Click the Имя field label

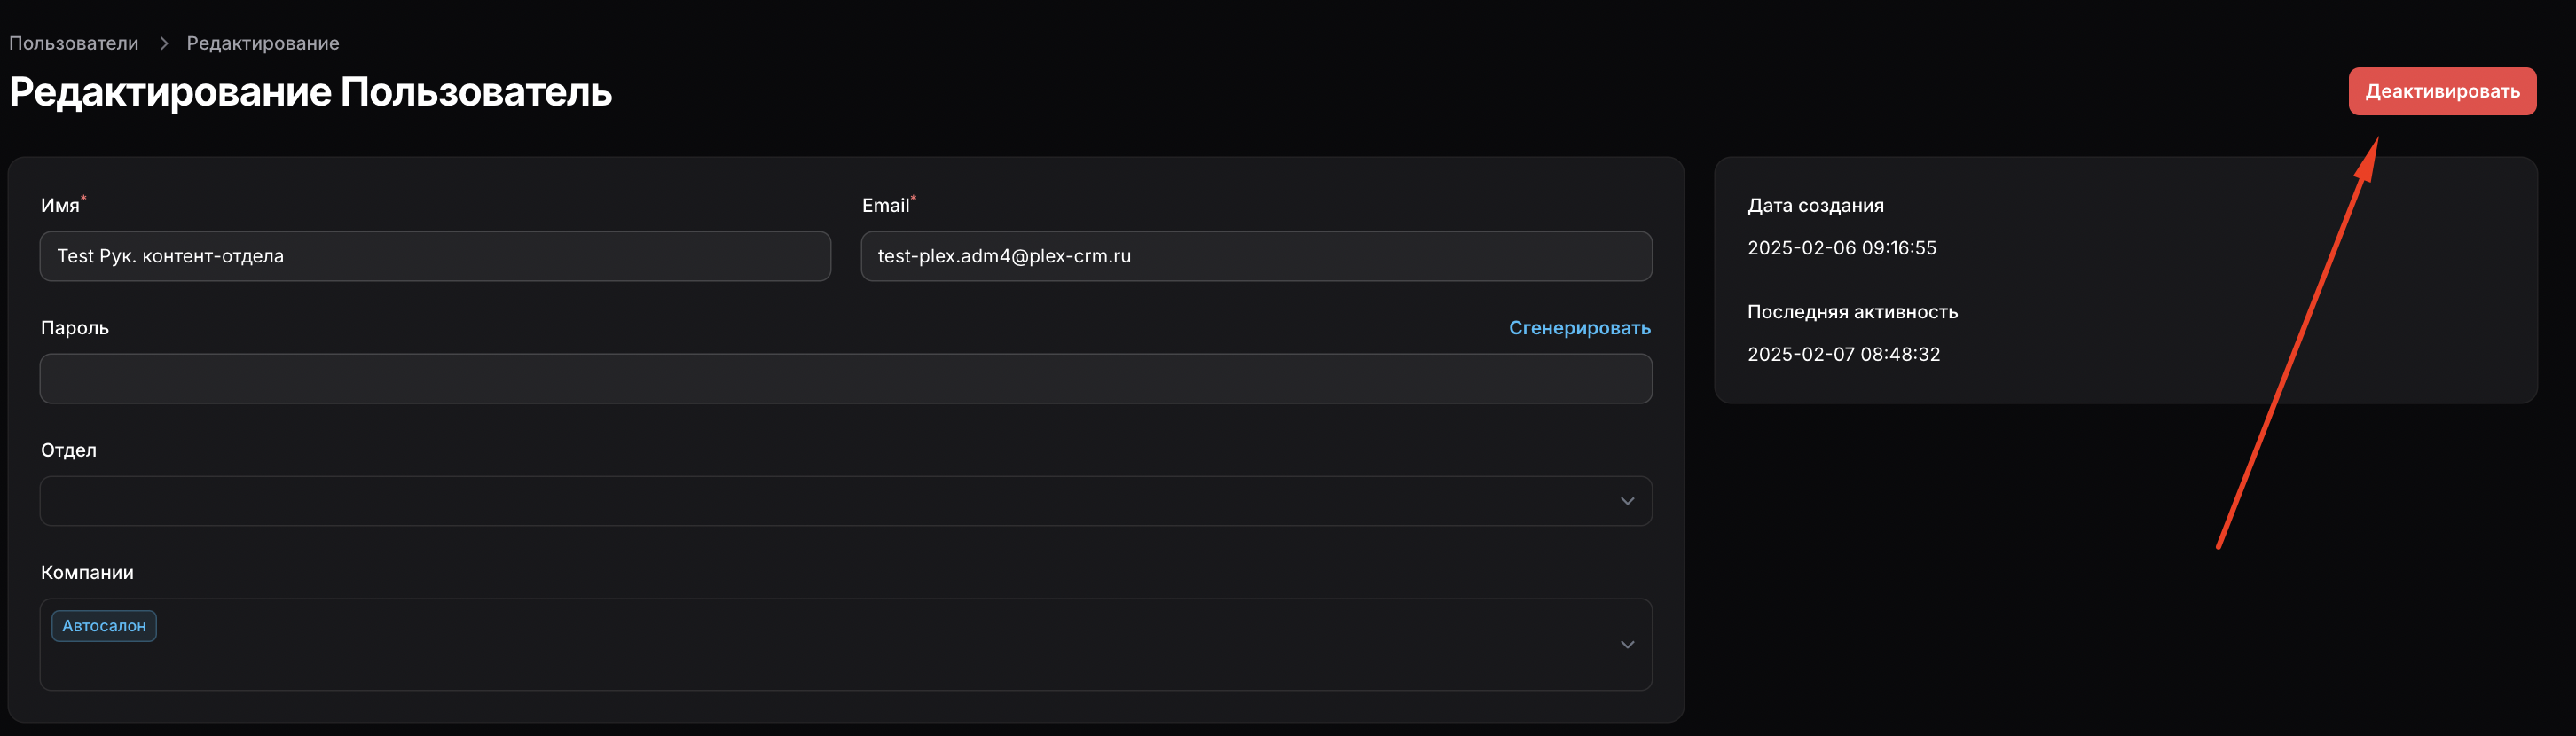point(60,206)
